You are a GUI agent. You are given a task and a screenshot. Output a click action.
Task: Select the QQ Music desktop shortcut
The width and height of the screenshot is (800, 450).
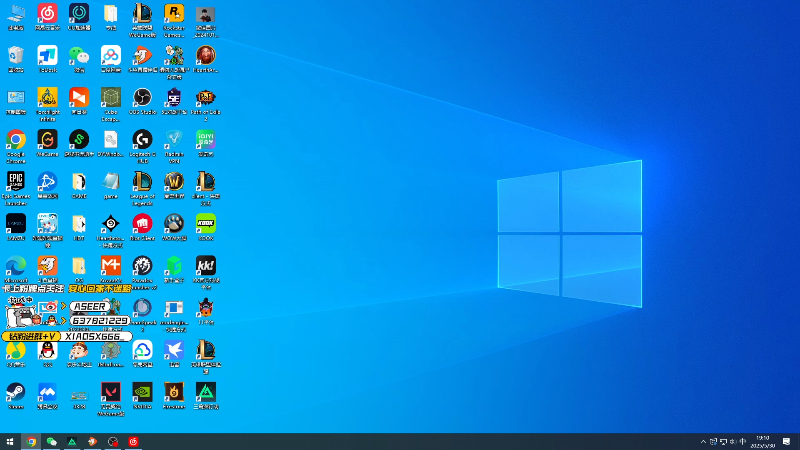click(16, 354)
